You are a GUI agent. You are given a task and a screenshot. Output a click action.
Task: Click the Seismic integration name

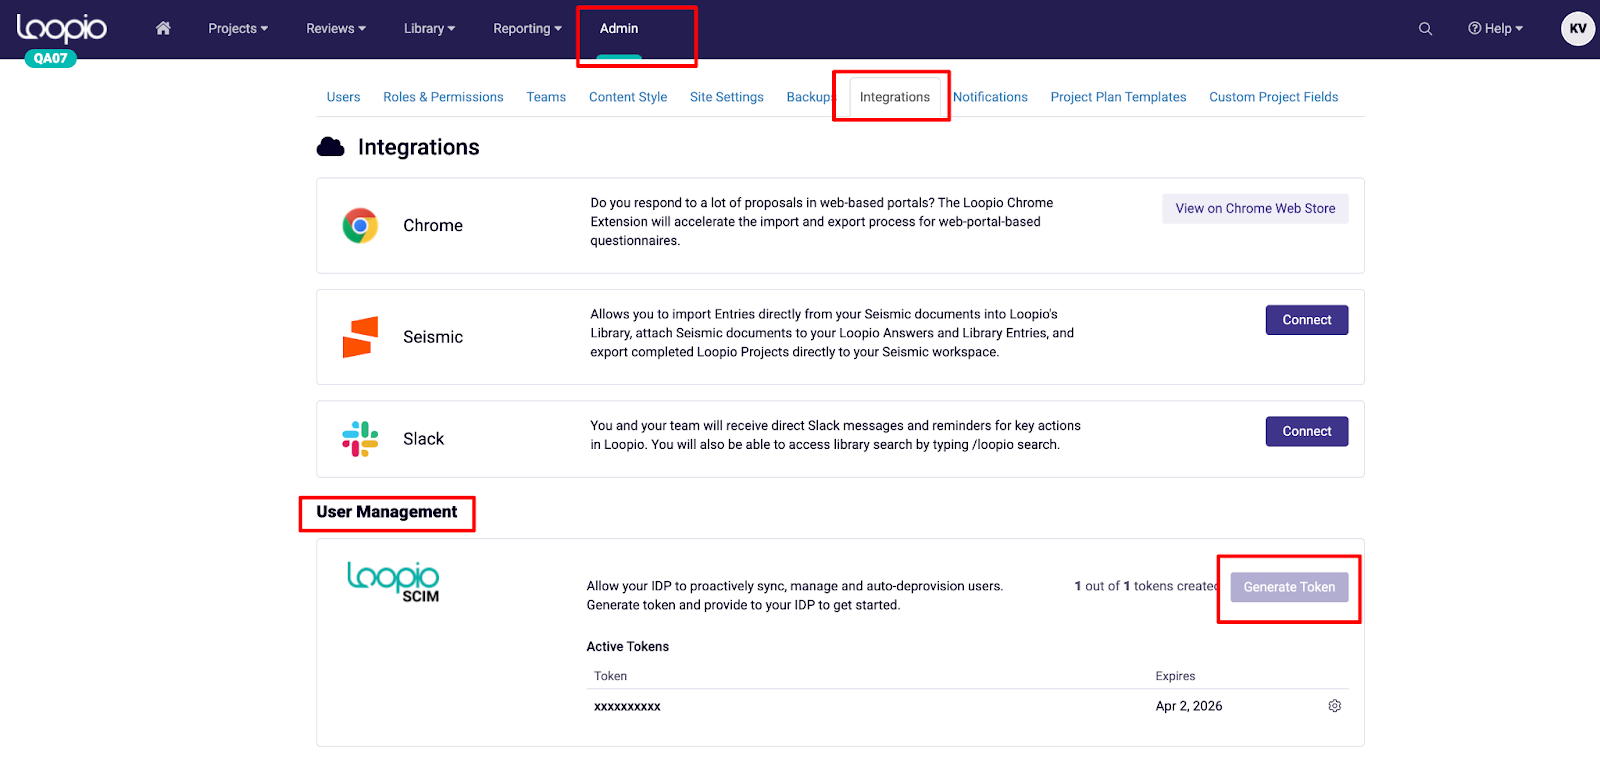433,337
